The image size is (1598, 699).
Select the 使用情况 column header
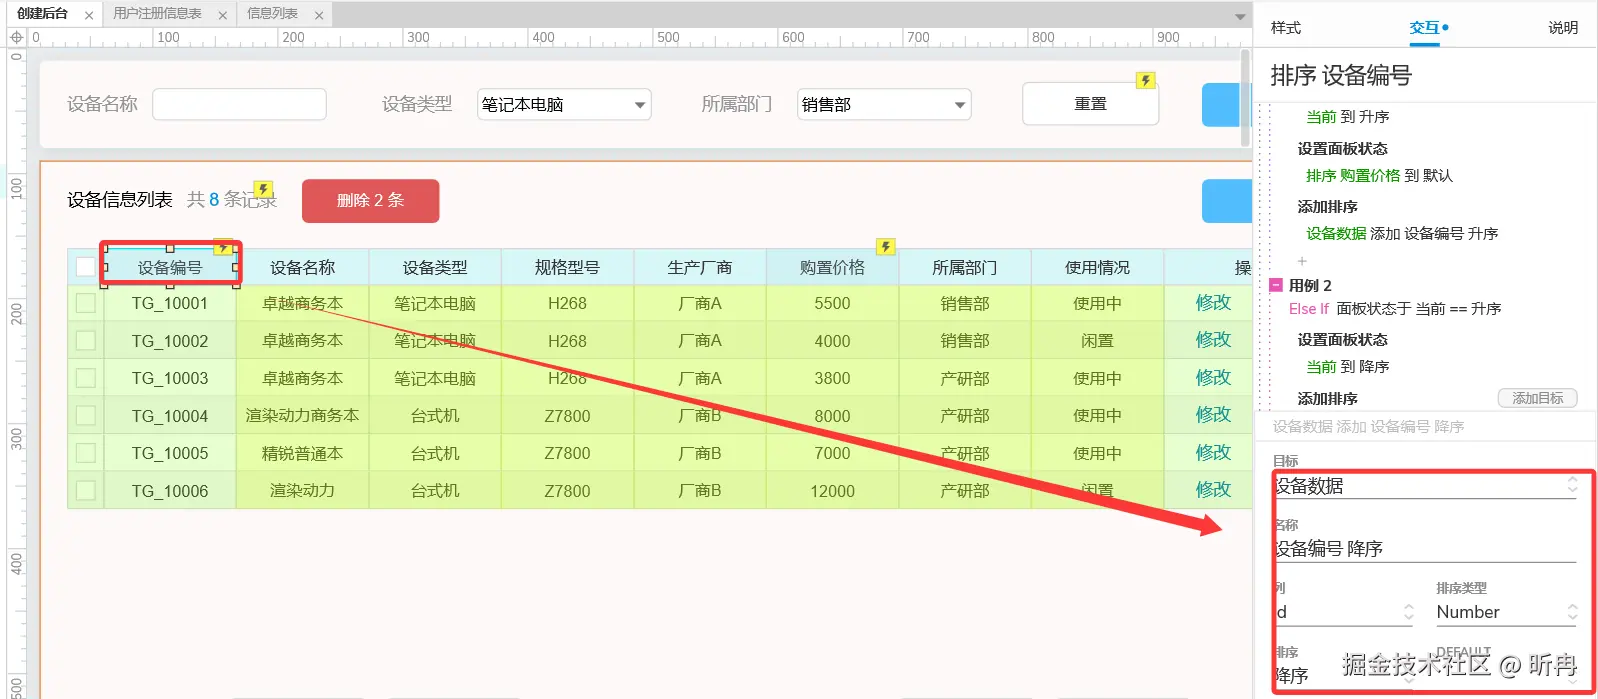(x=1097, y=267)
